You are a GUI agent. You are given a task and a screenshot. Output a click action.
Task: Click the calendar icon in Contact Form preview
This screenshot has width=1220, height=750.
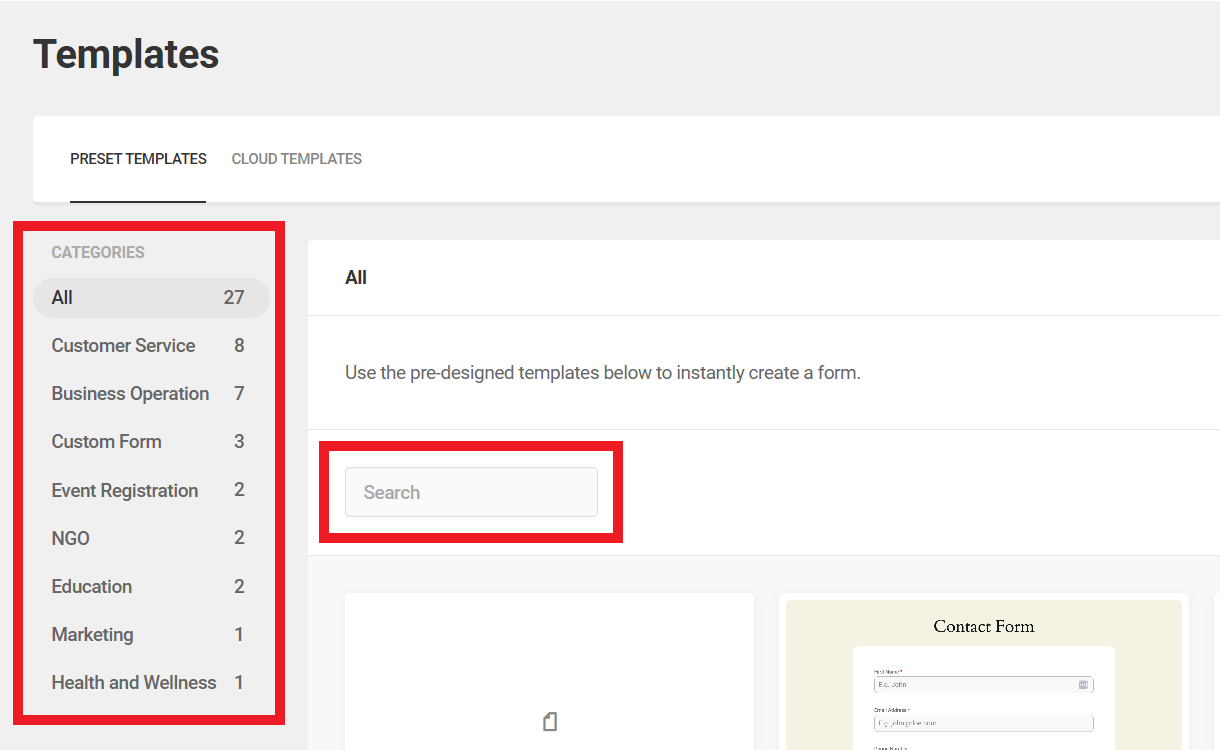1083,685
